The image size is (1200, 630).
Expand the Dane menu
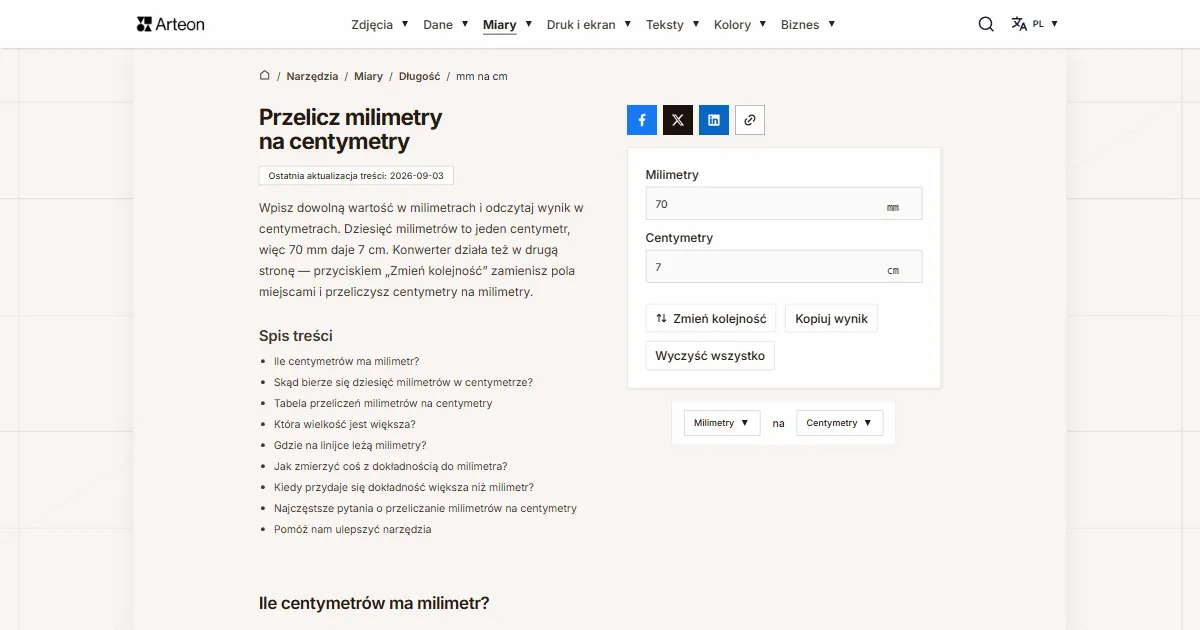click(446, 24)
